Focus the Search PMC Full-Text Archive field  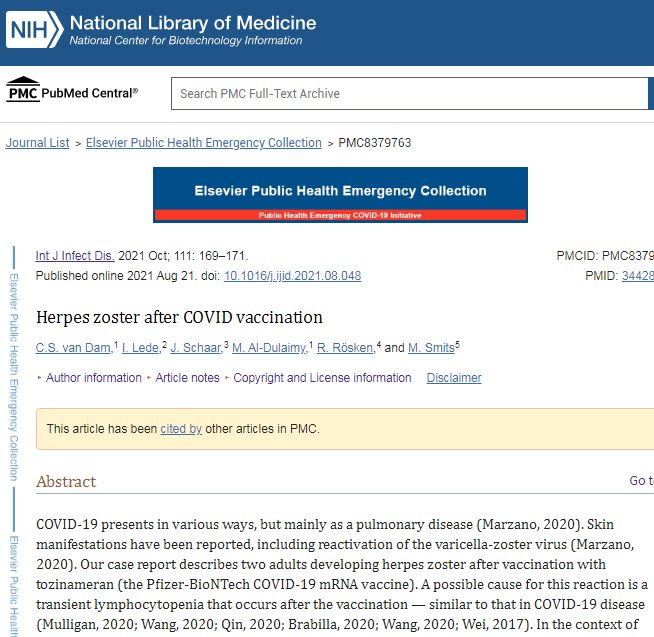coord(410,94)
